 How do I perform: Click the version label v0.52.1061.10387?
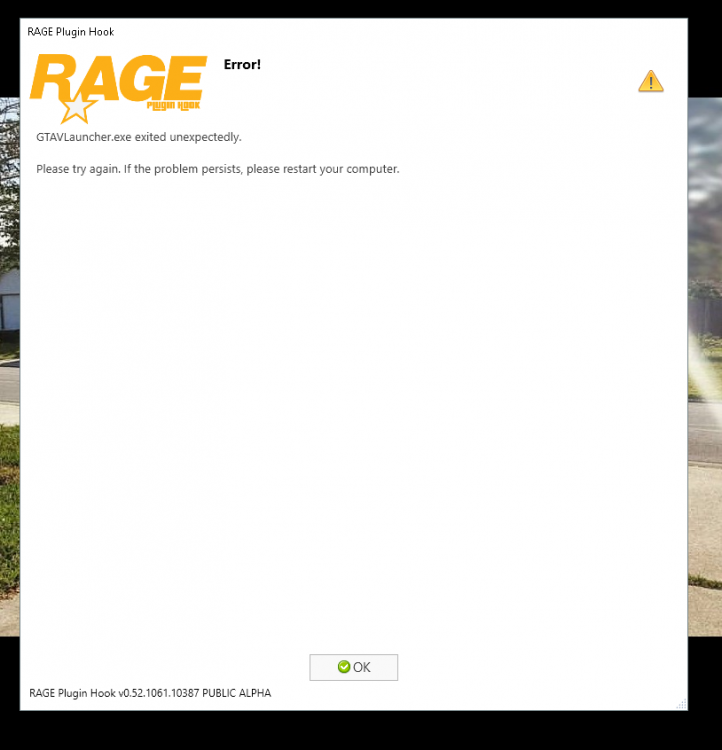(159, 693)
